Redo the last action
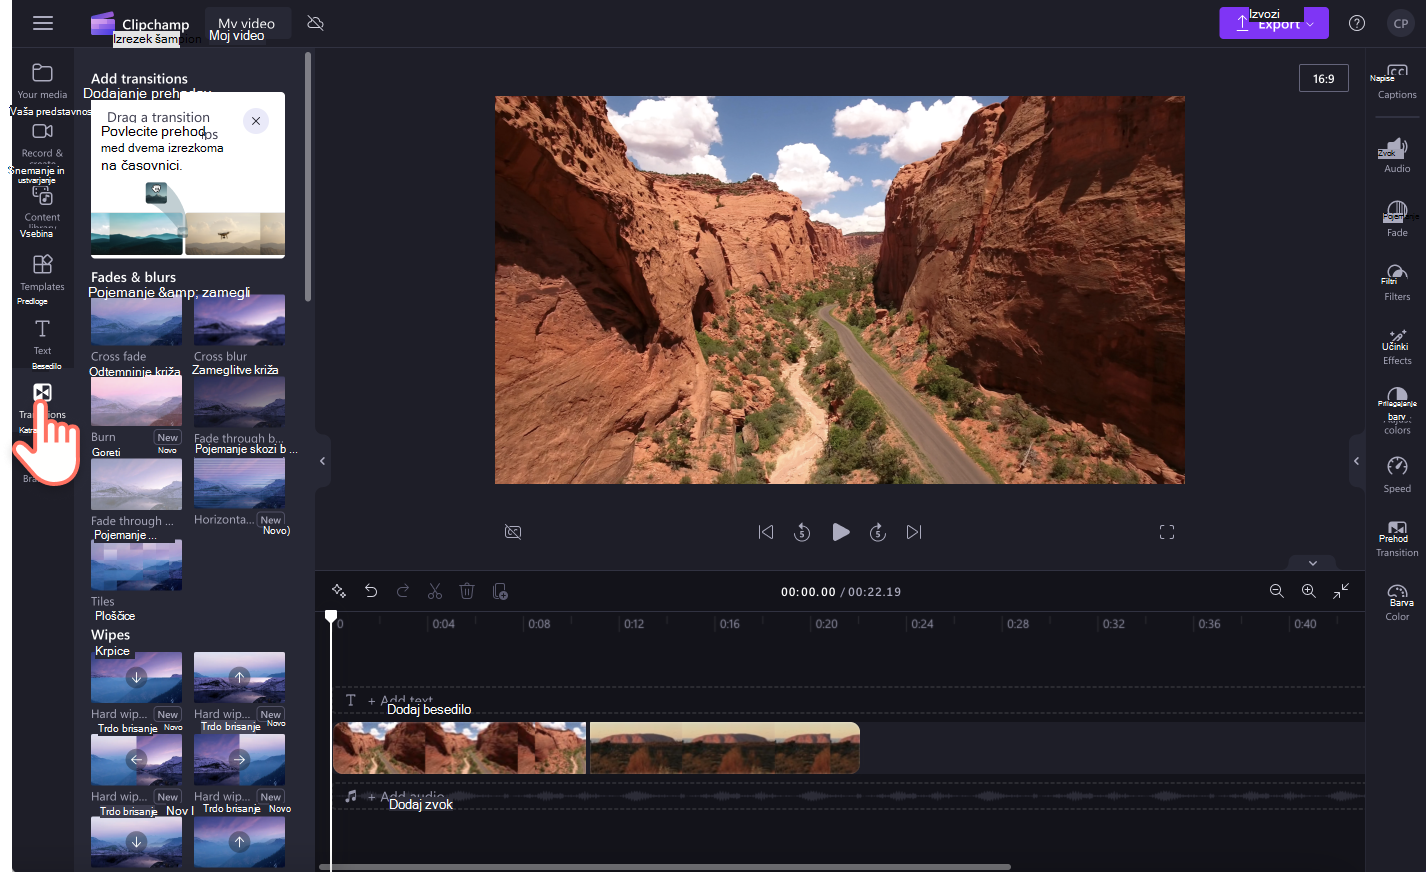Image resolution: width=1426 pixels, height=872 pixels. (x=403, y=591)
